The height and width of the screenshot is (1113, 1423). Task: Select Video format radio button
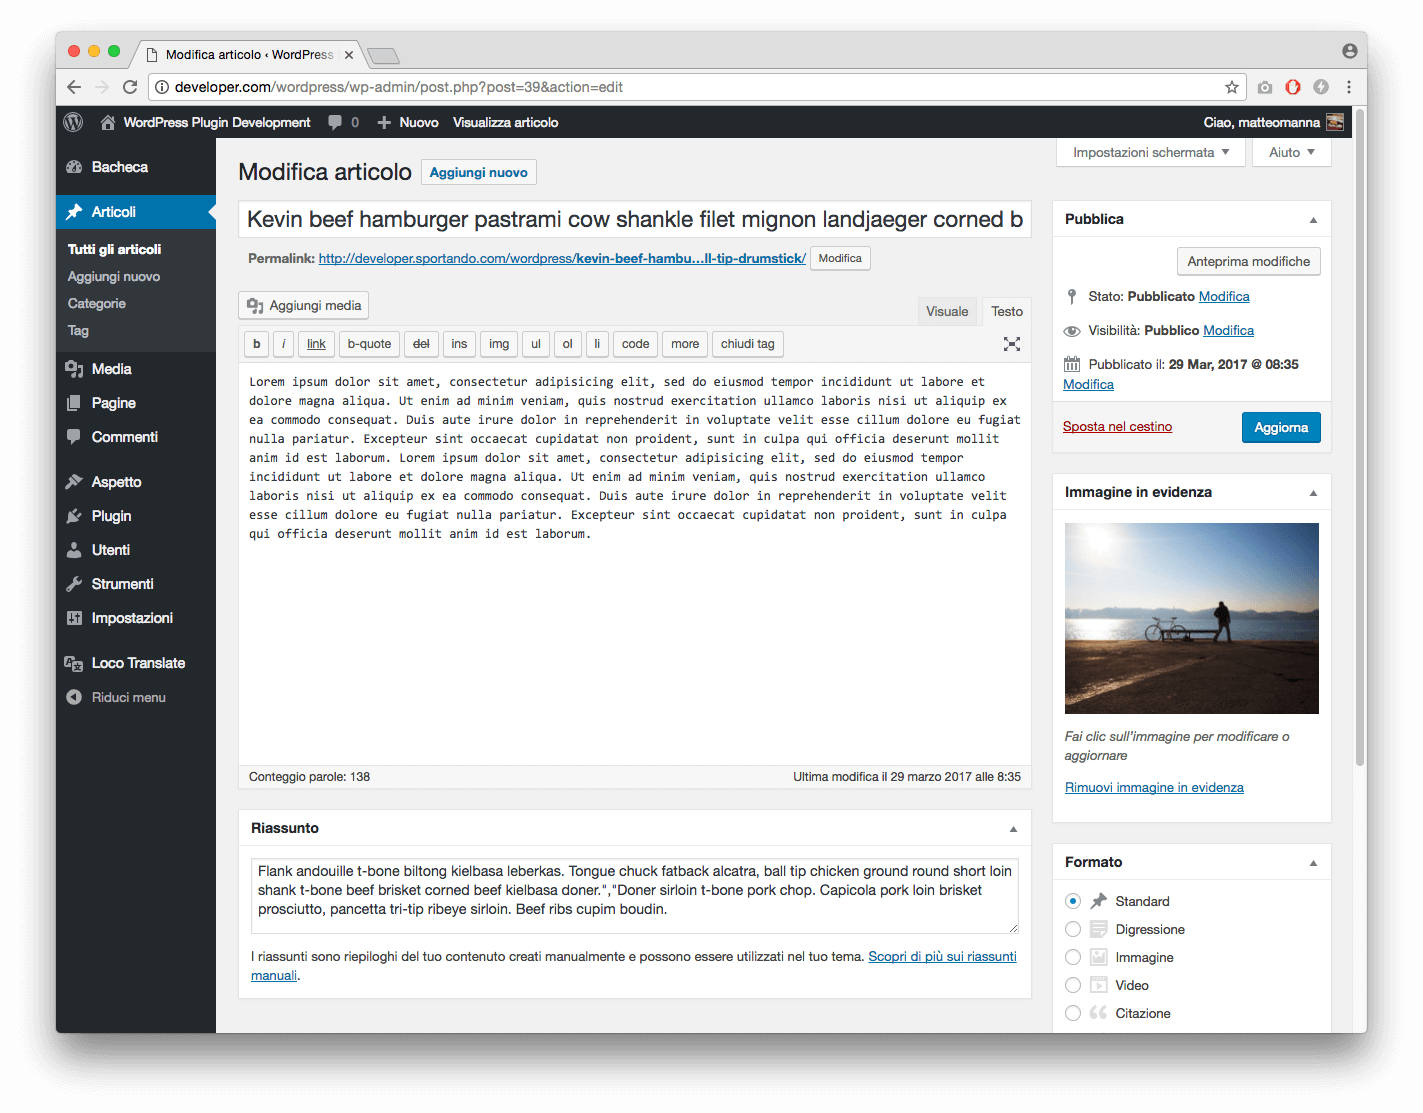click(x=1073, y=985)
